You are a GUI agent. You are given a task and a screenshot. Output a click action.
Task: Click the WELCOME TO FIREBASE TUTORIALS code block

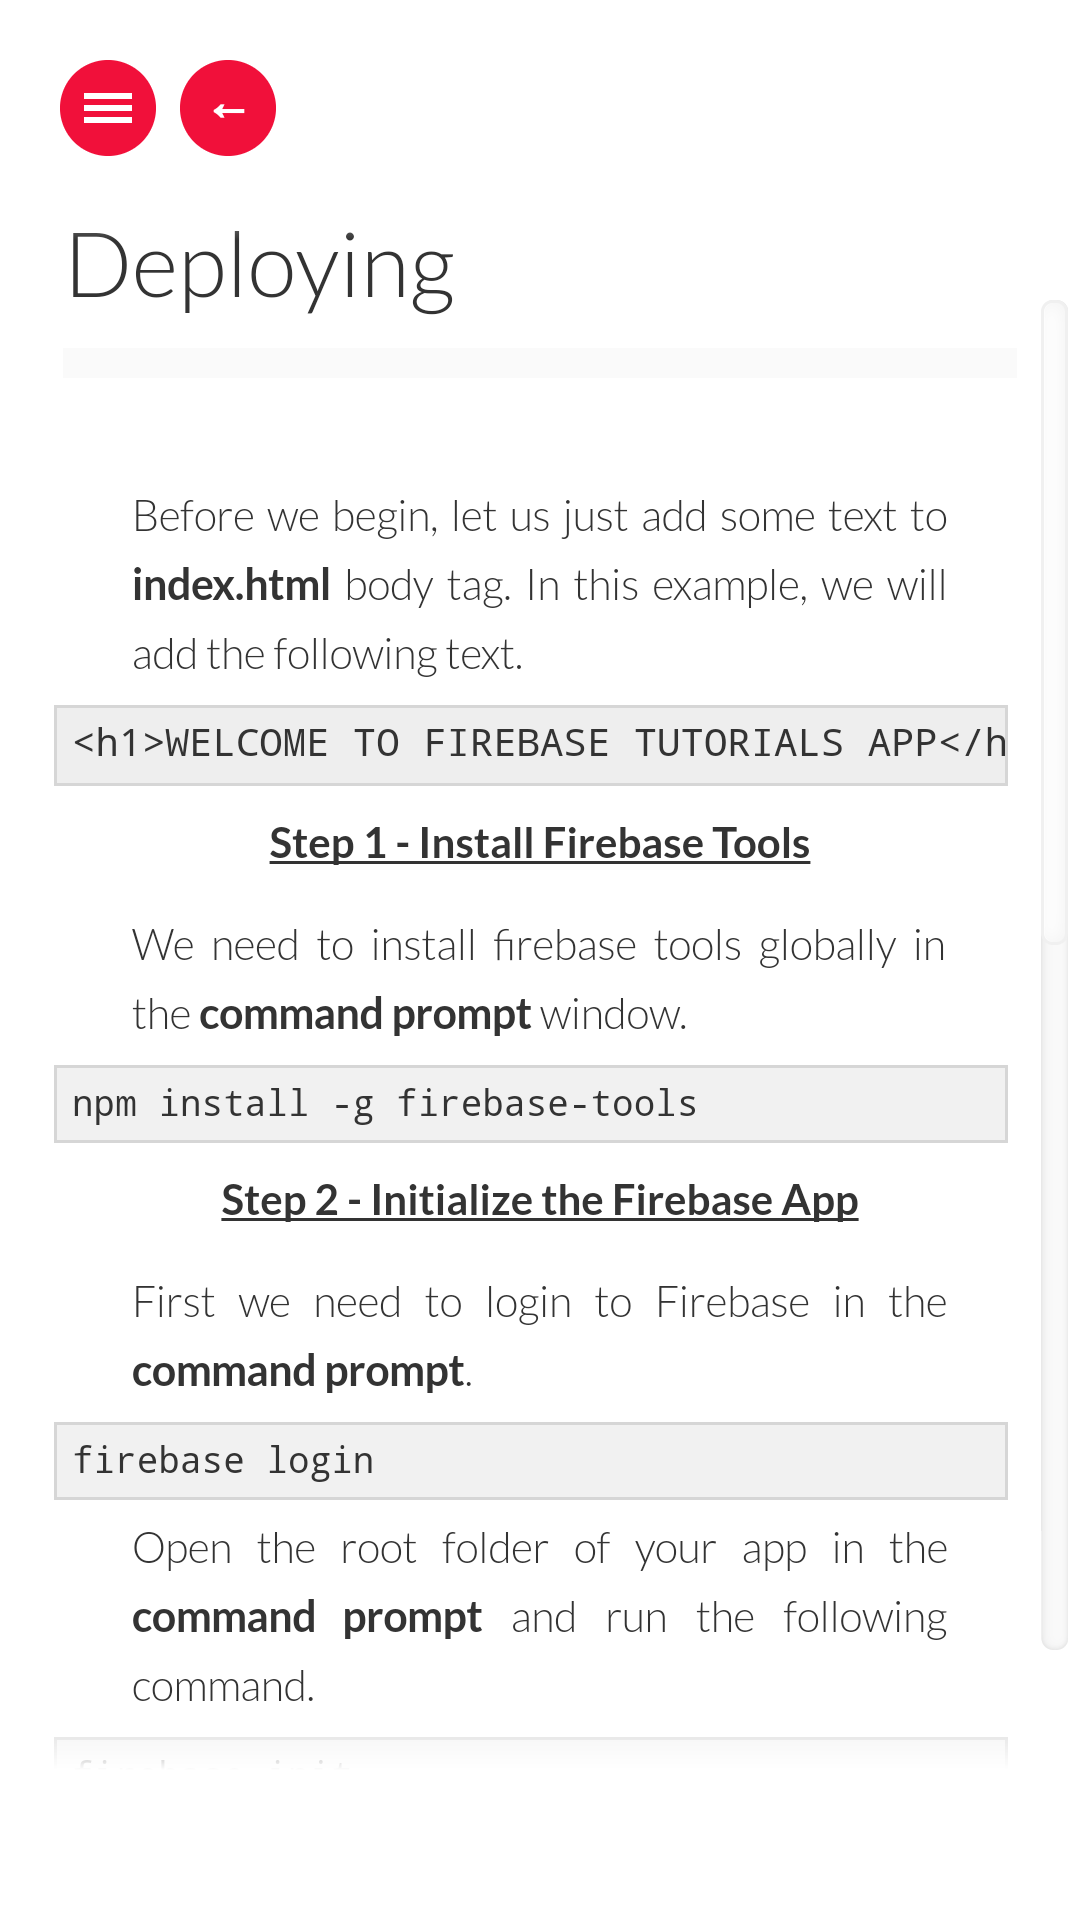pyautogui.click(x=531, y=745)
